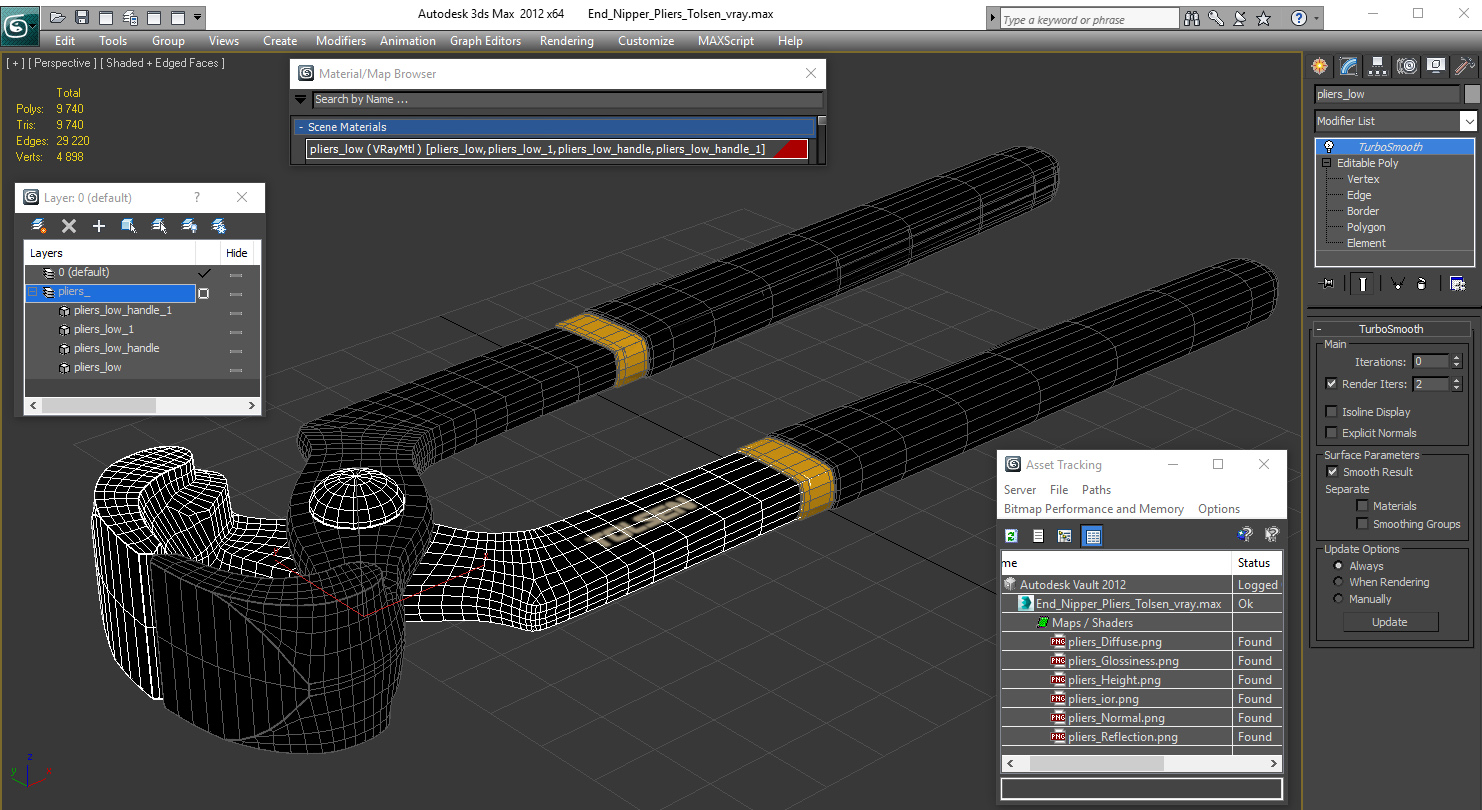Screen dimensions: 1482x810
Task: Open the Create command panel tab
Action: coord(1320,66)
